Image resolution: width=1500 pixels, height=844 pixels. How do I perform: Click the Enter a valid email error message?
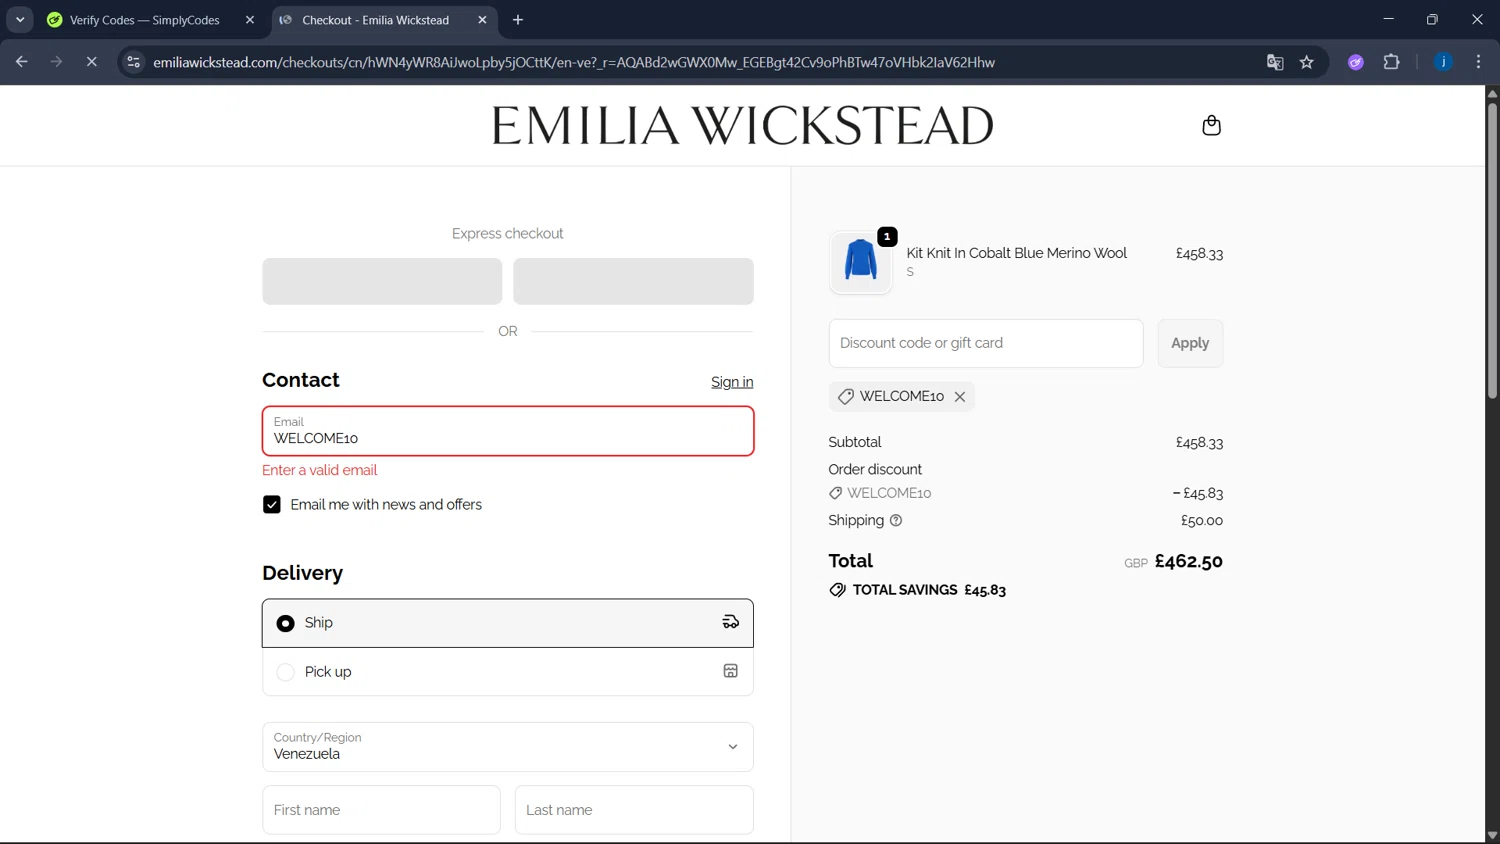point(320,470)
